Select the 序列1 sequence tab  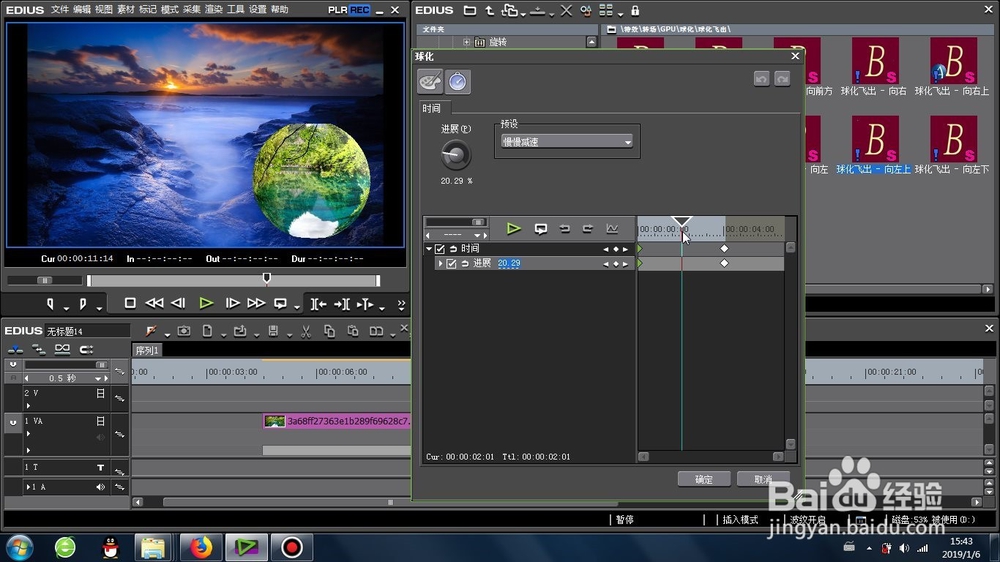(147, 350)
